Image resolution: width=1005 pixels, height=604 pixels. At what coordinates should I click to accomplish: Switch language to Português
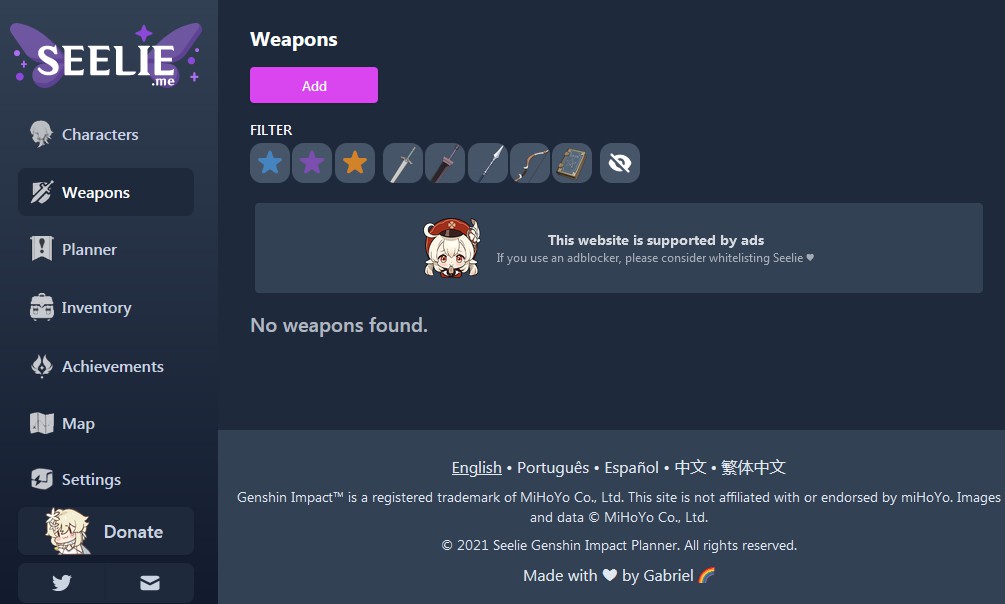point(553,467)
